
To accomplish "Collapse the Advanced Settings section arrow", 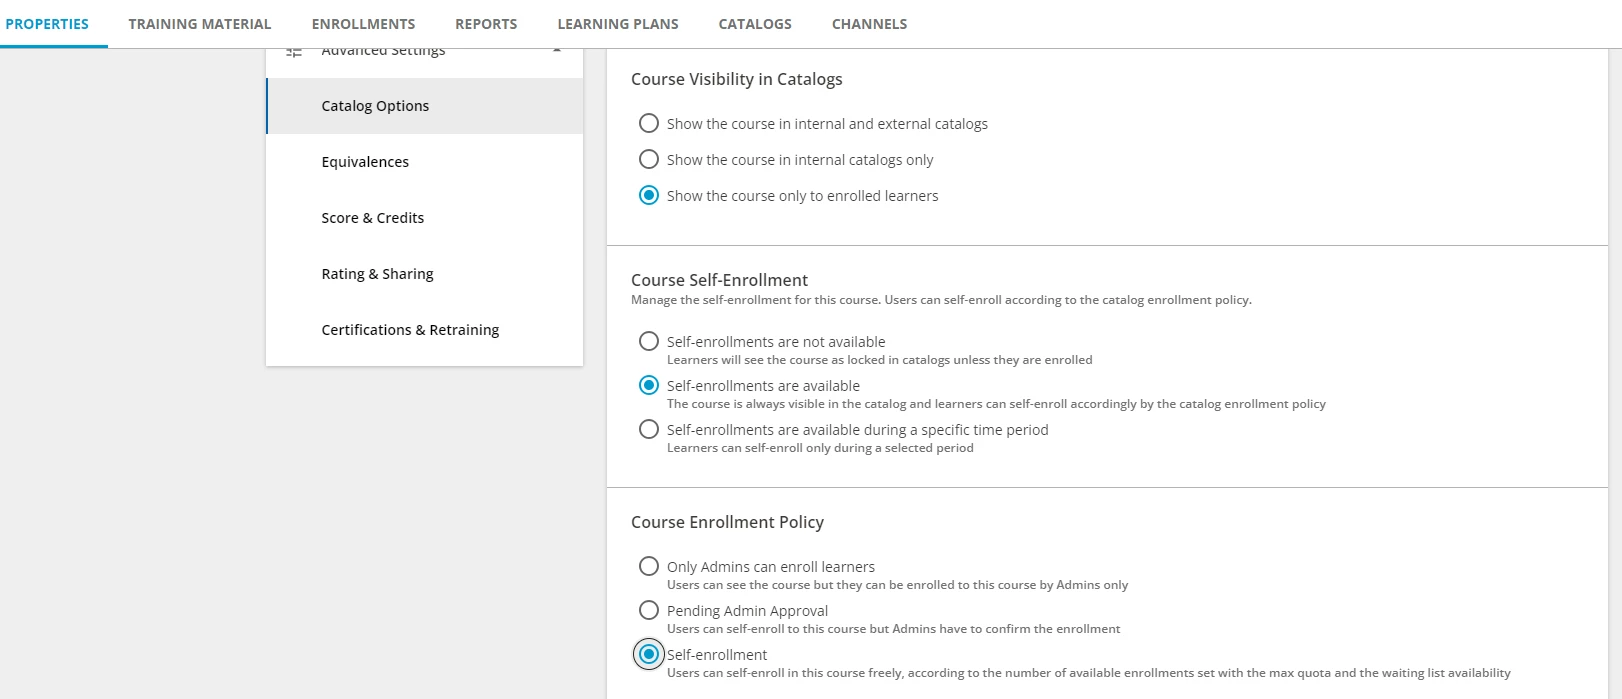I will tap(557, 50).
